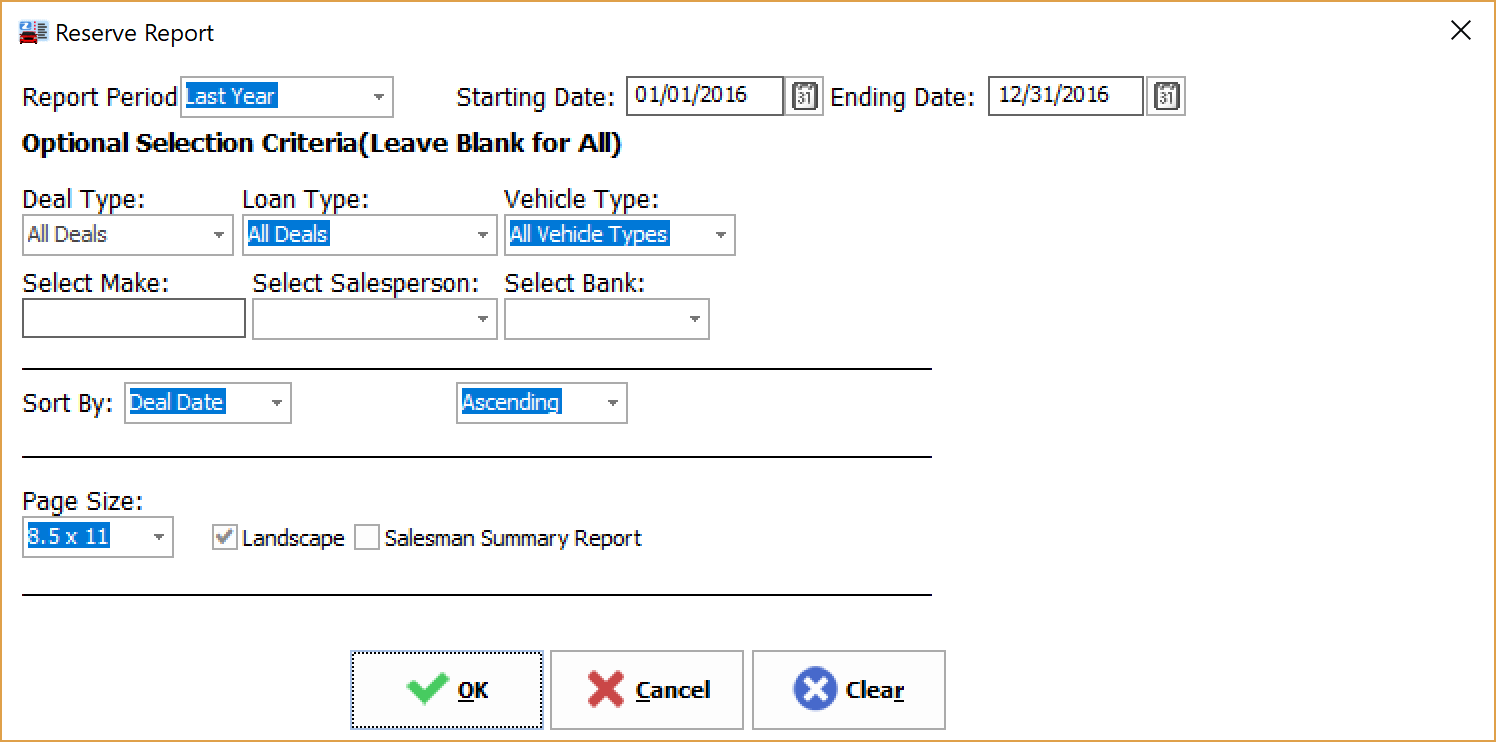Open the Page Size dropdown
1496x742 pixels.
pyautogui.click(x=159, y=537)
